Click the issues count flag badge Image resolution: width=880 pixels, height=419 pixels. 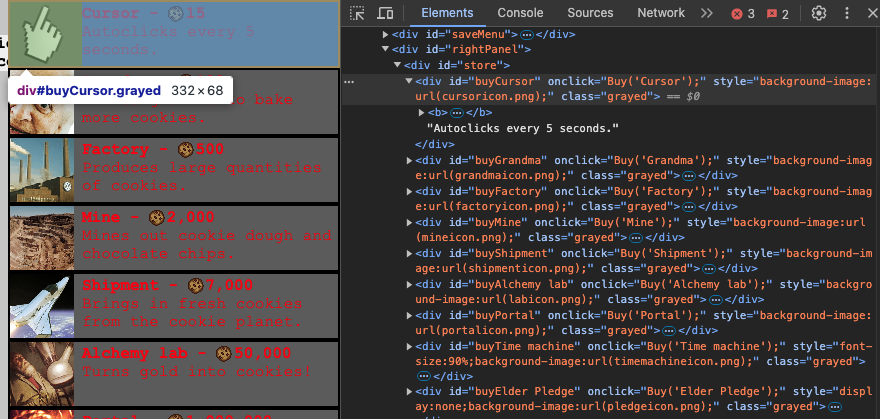(x=778, y=13)
